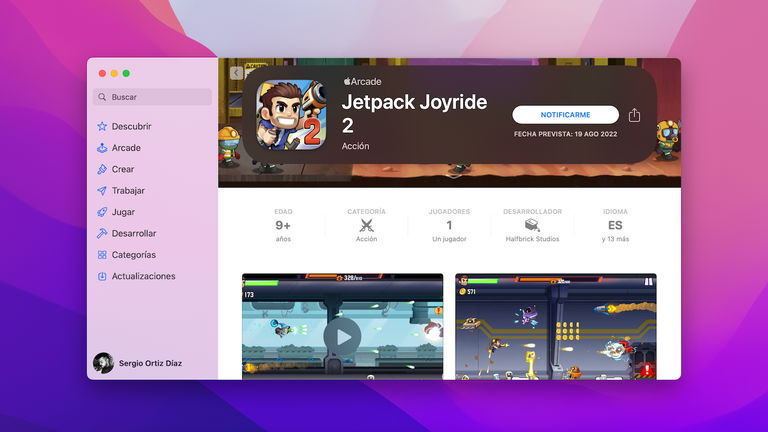The image size is (768, 432).
Task: Click the Jugar rocket icon
Action: point(102,212)
